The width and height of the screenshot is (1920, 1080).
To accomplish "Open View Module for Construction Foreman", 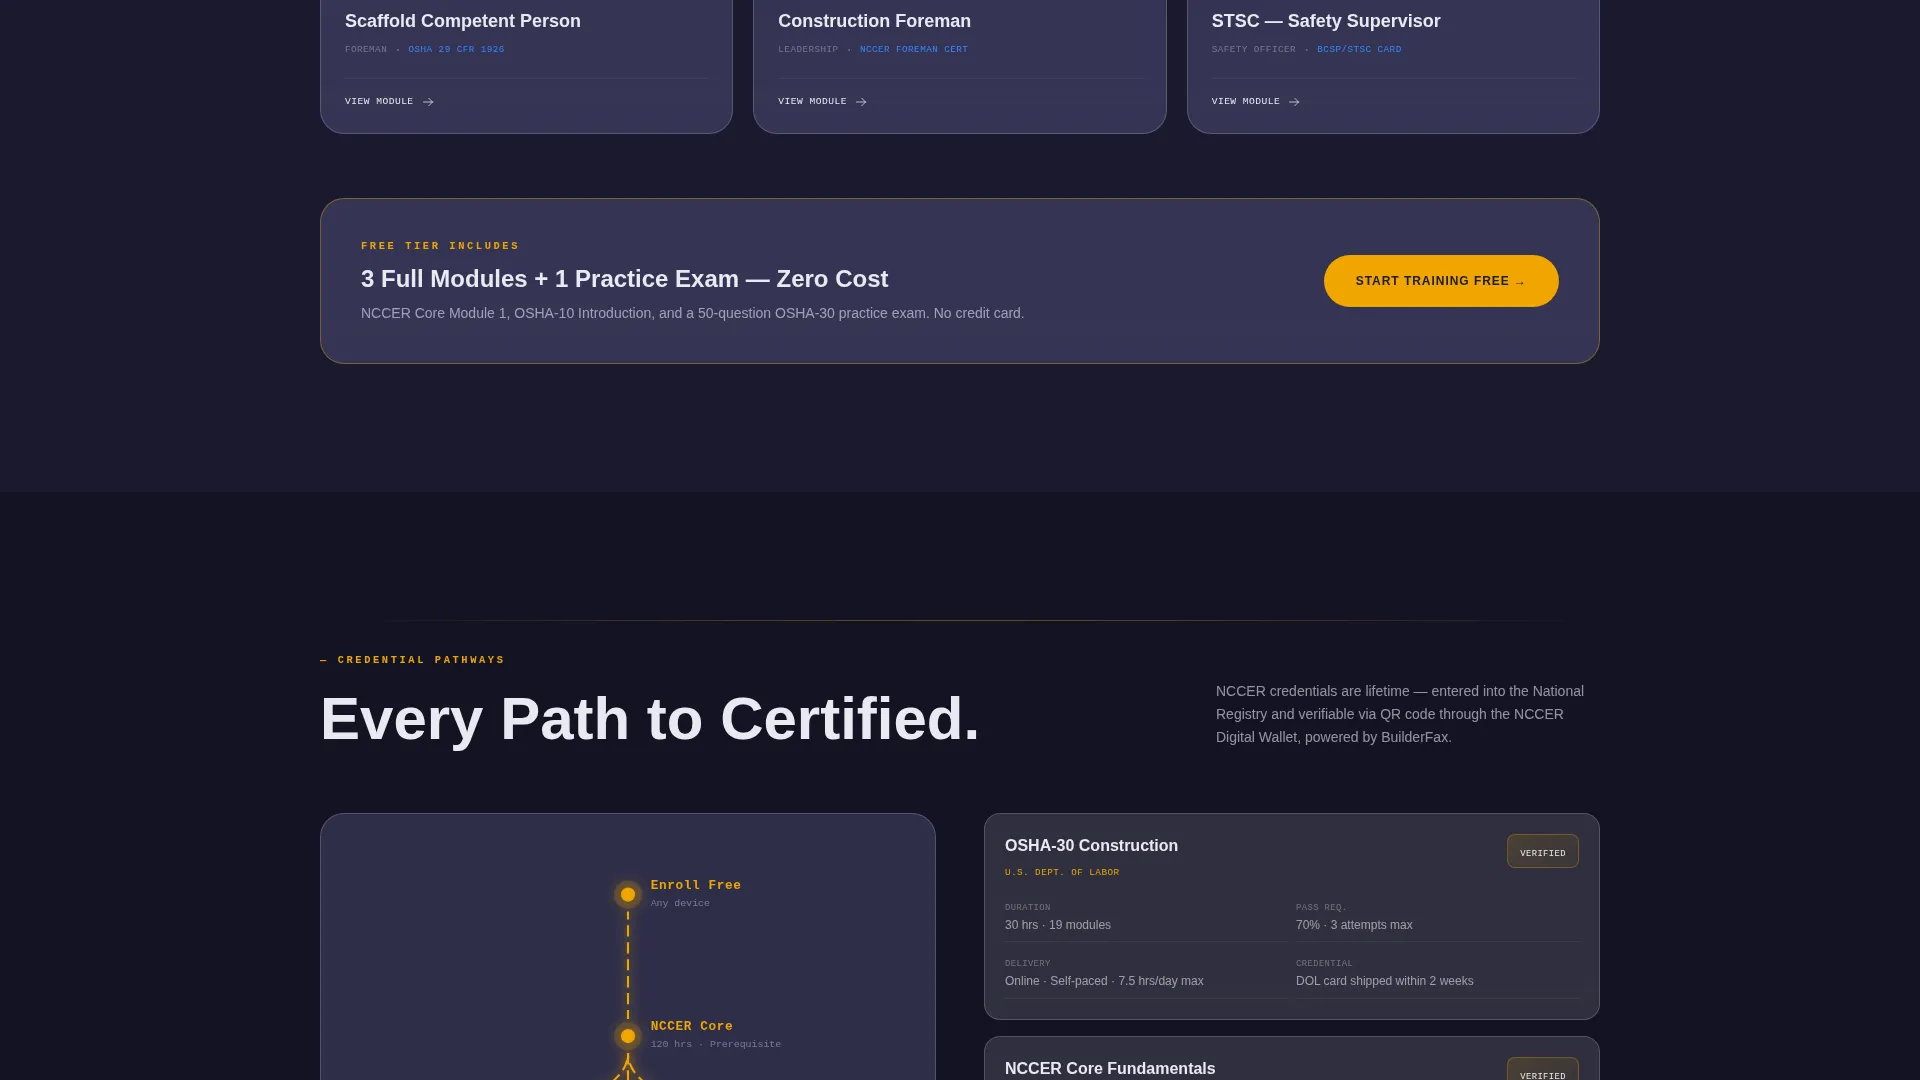I will tap(822, 102).
